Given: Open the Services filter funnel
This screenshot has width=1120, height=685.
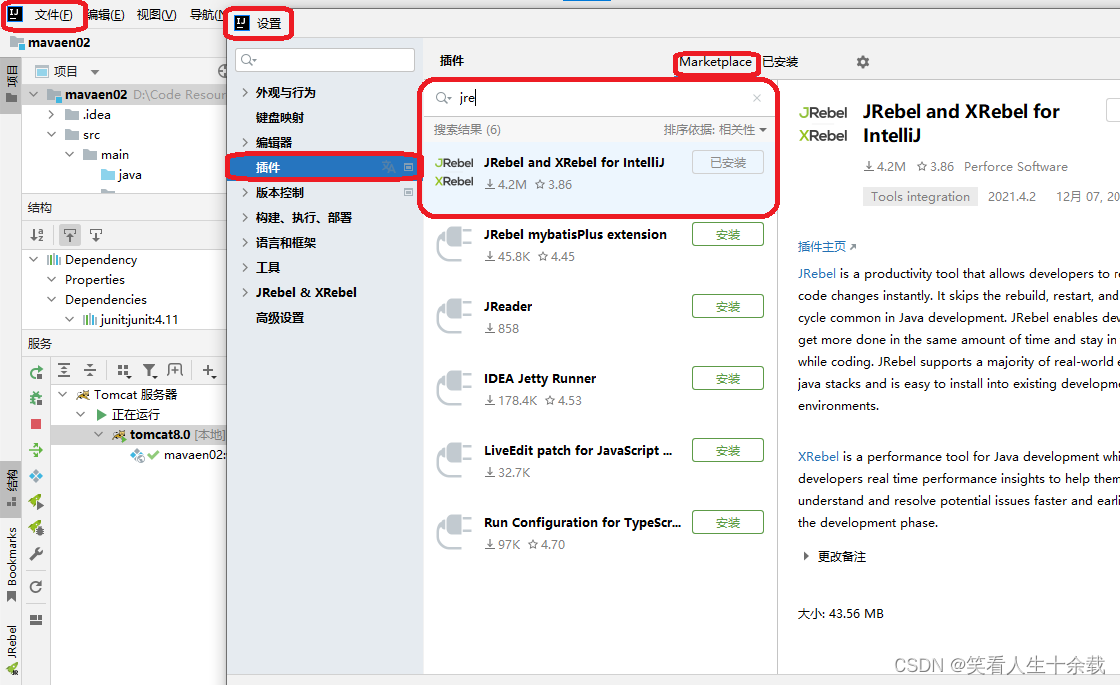Looking at the screenshot, I should point(149,370).
